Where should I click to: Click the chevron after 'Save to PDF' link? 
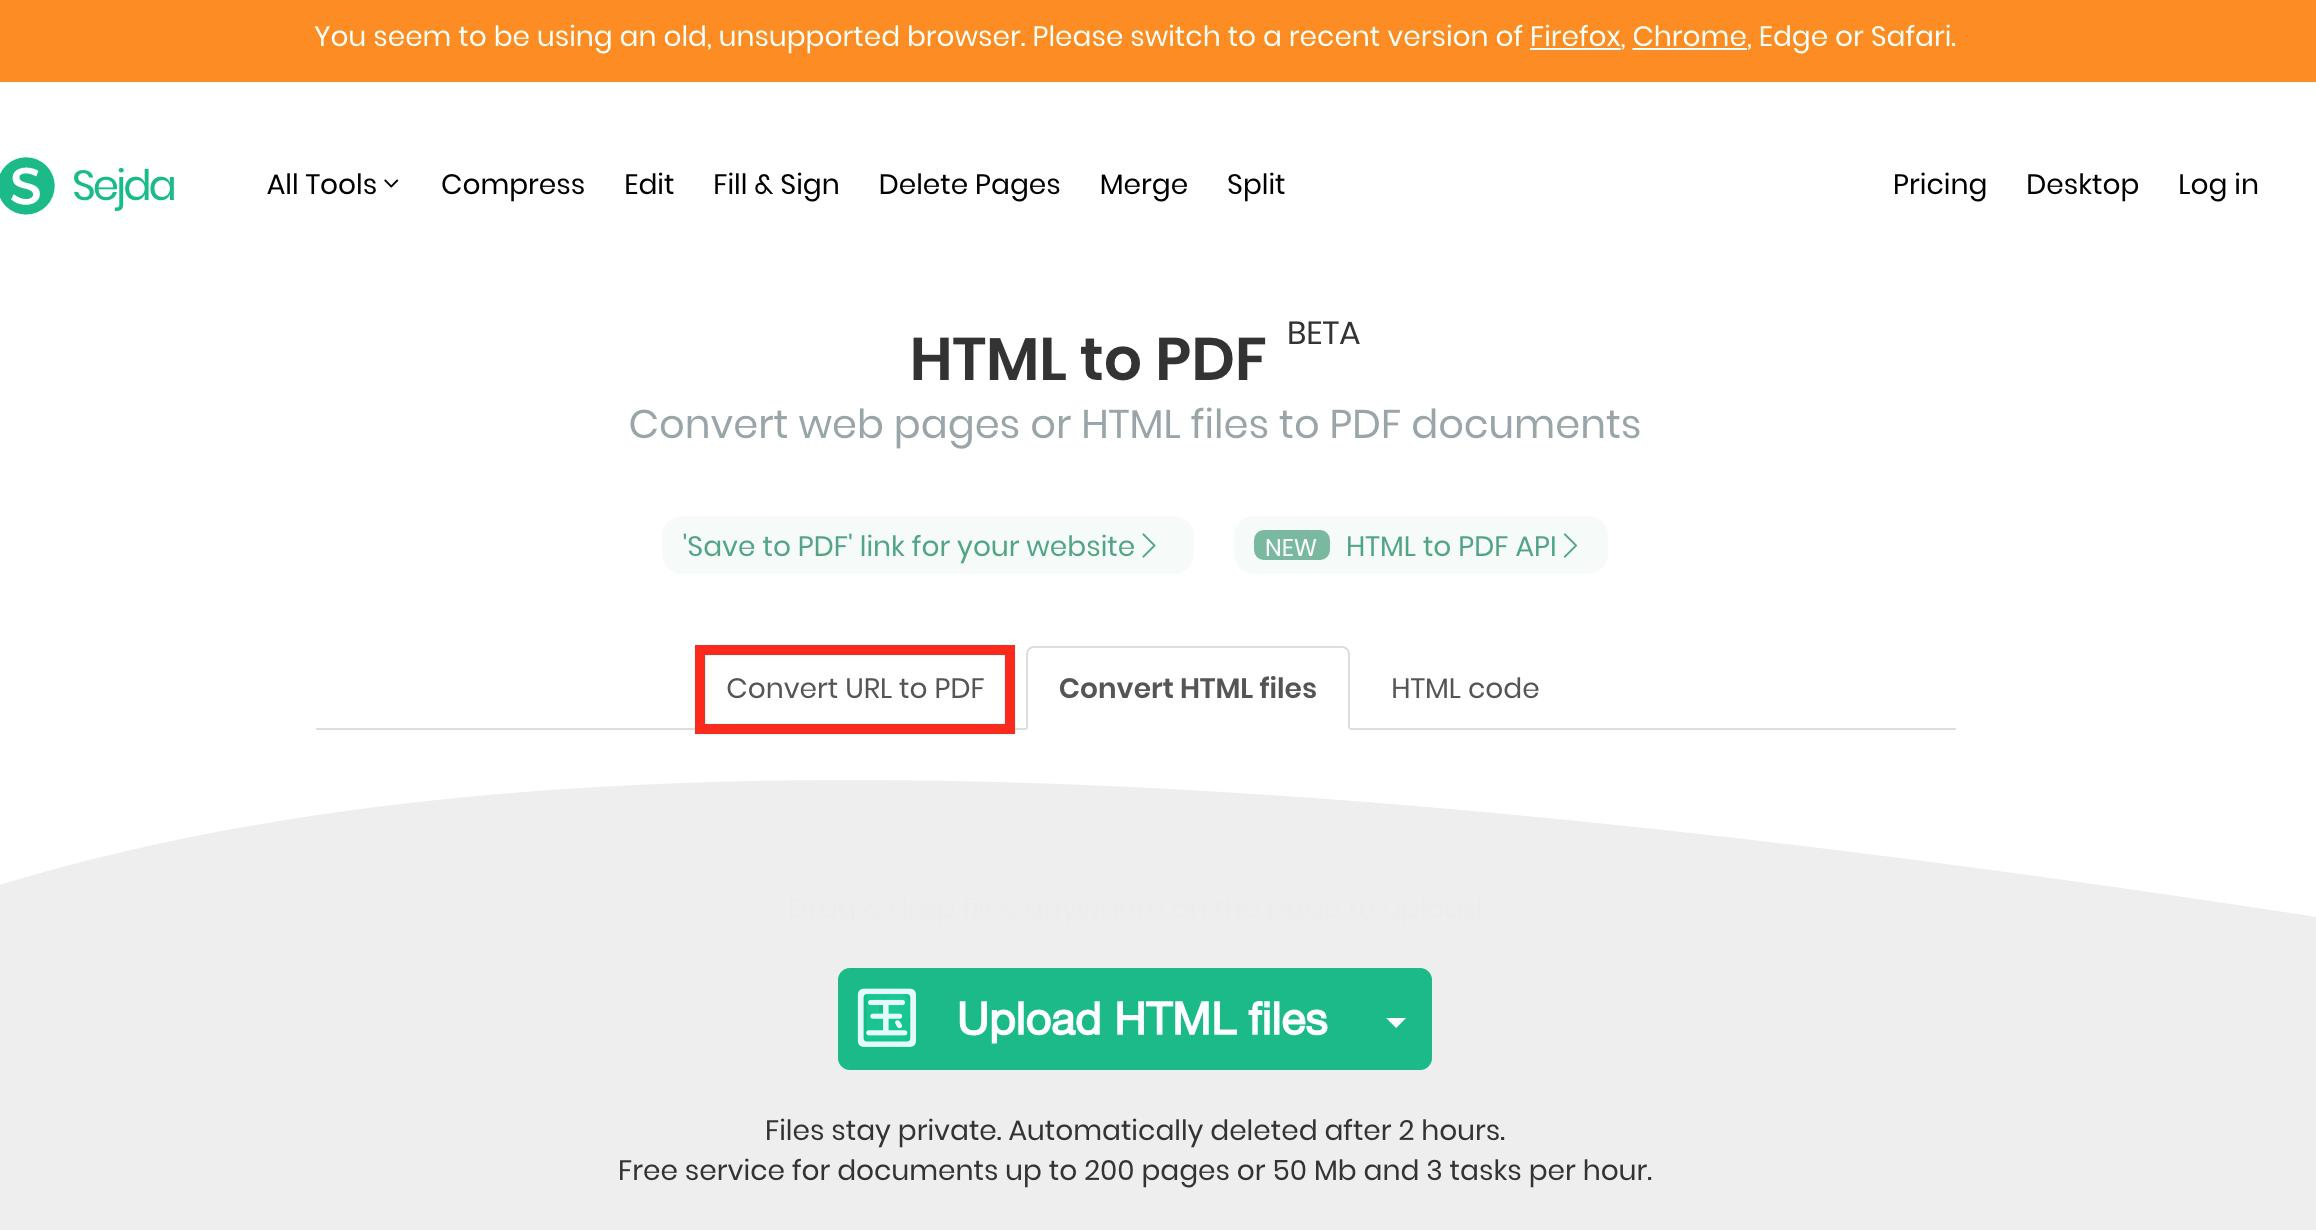click(x=1149, y=546)
